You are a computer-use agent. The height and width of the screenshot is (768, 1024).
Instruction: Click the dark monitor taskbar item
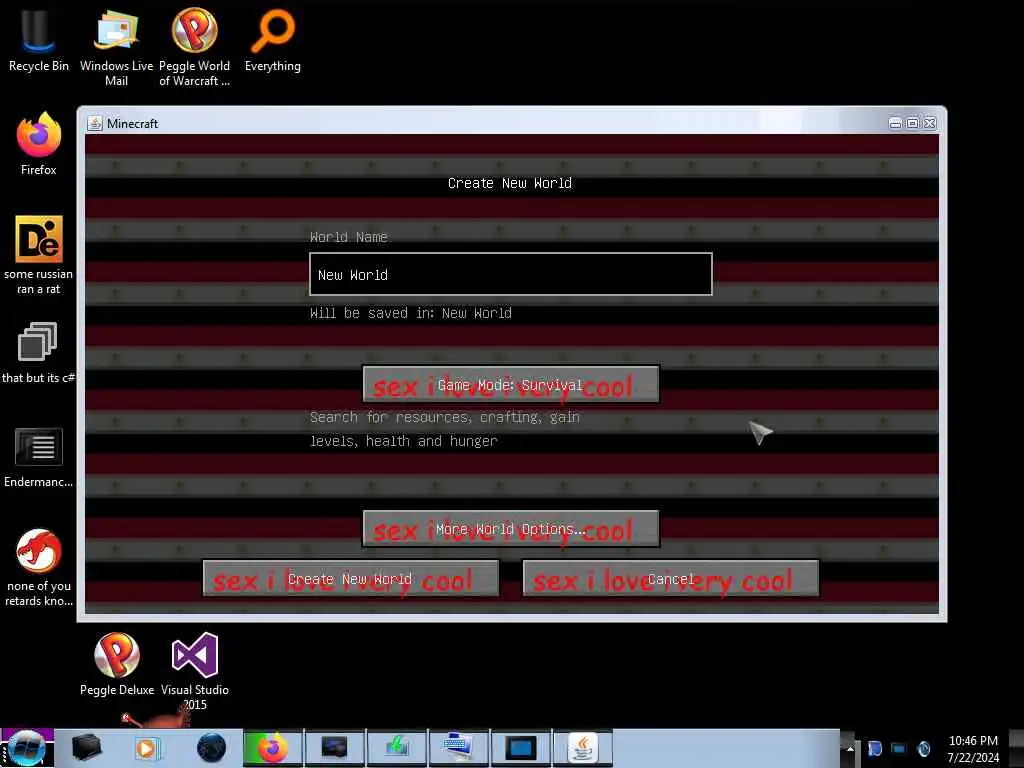coord(334,748)
